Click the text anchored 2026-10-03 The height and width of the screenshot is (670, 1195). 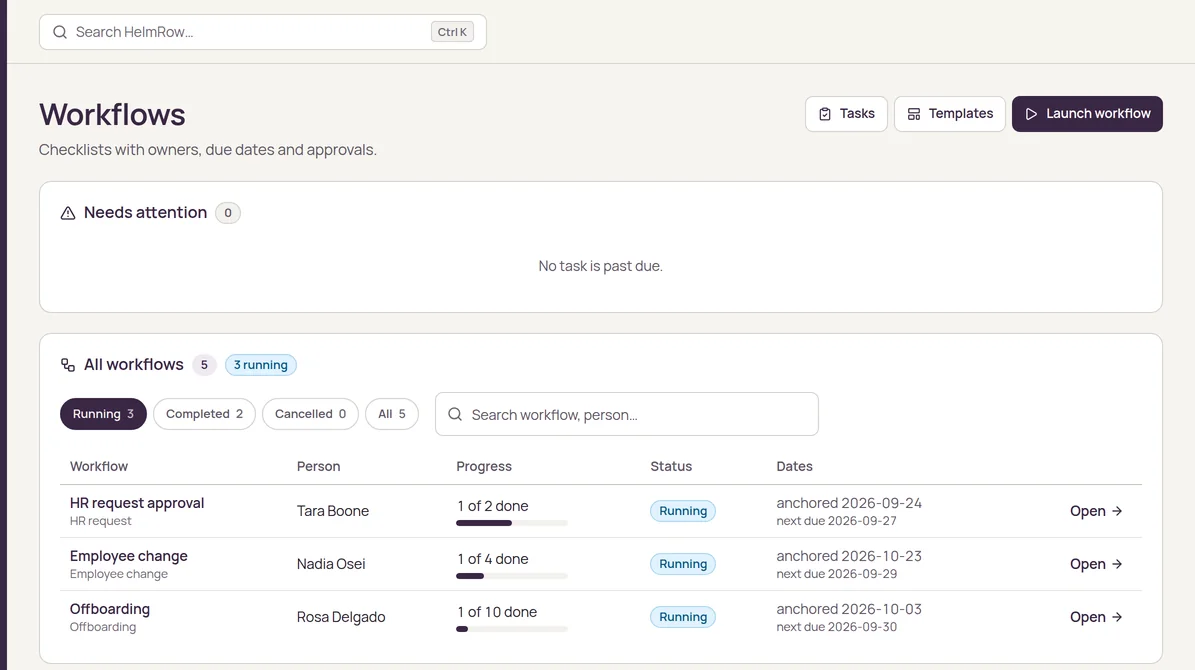coord(849,609)
